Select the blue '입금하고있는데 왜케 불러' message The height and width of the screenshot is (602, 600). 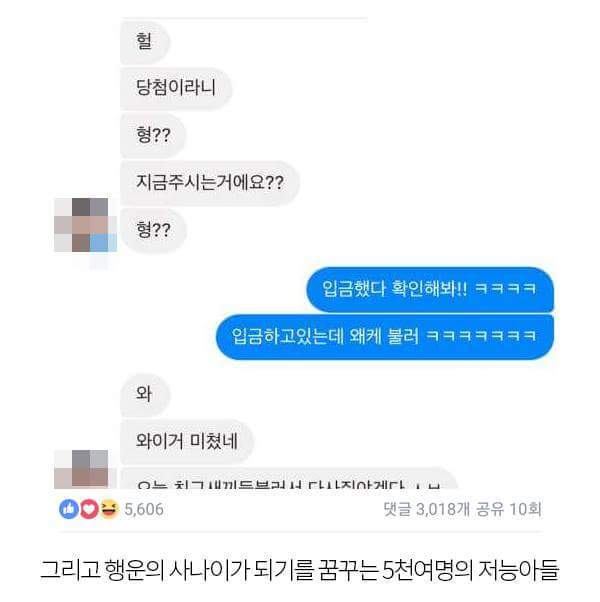[385, 337]
